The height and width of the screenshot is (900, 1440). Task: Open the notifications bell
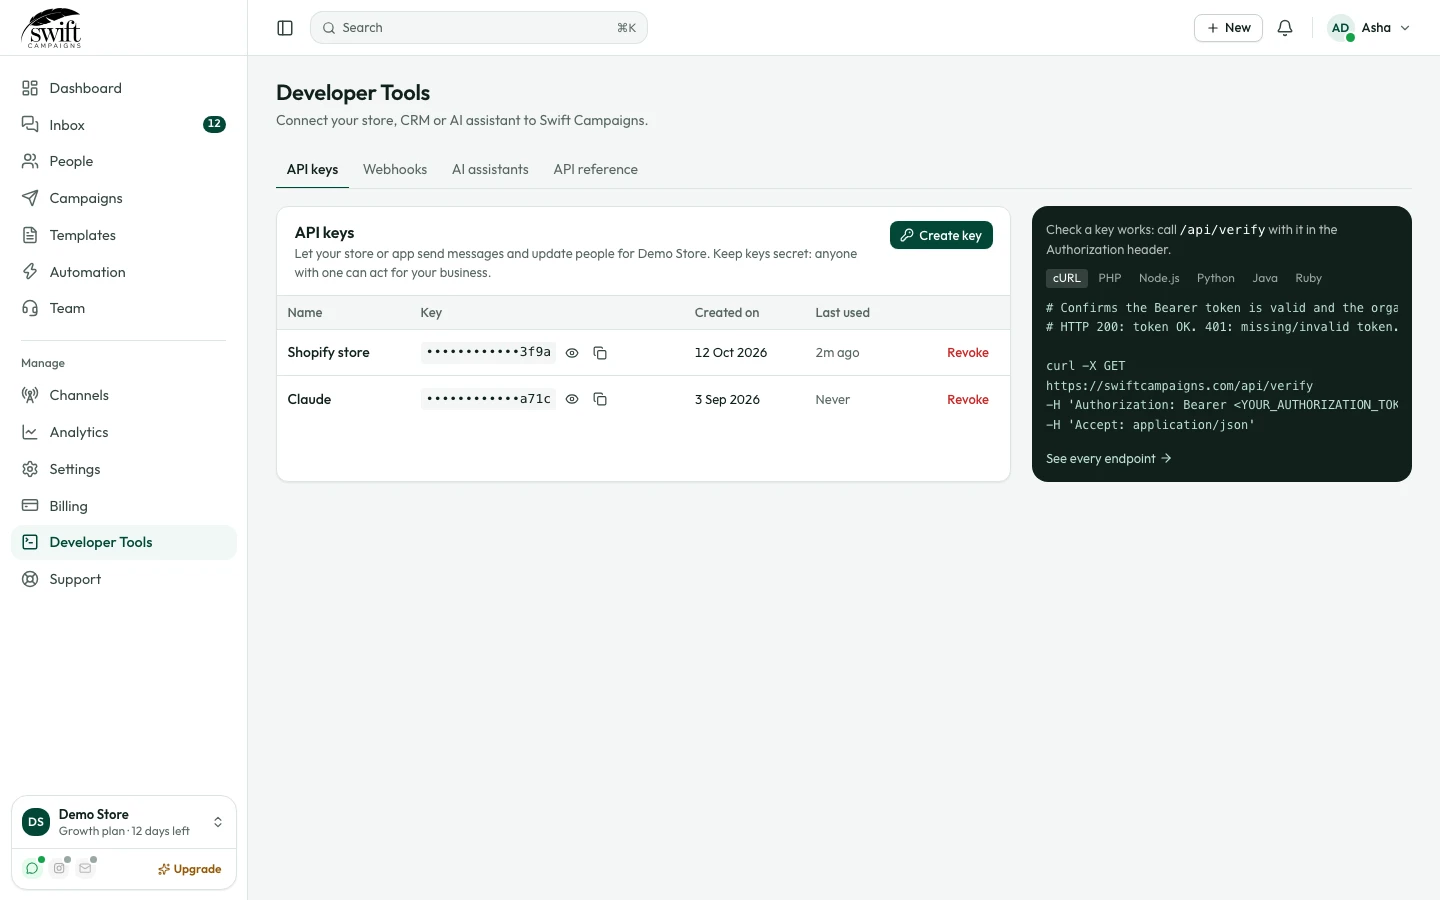pos(1285,28)
